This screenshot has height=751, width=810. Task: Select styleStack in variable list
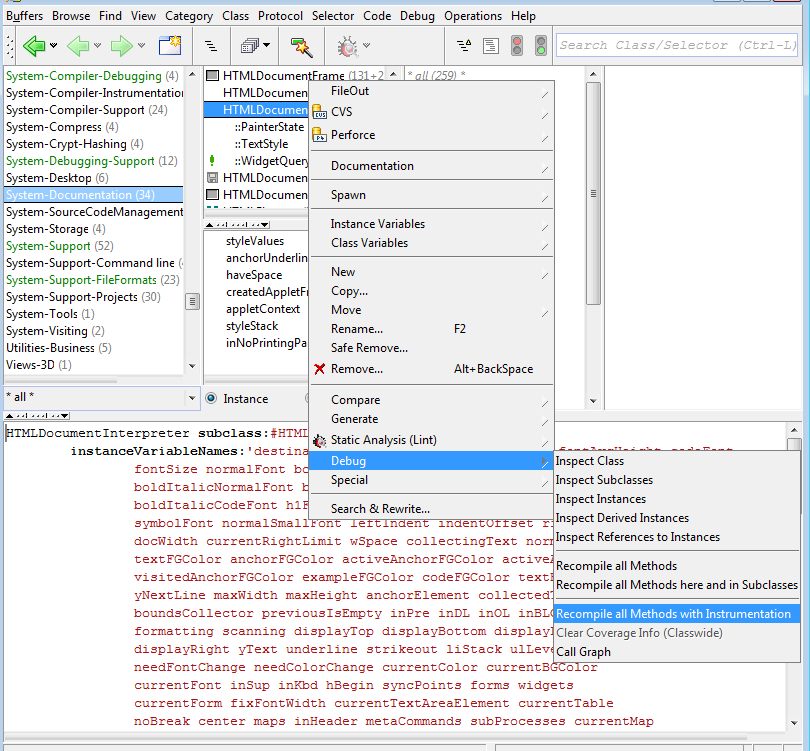pyautogui.click(x=252, y=326)
